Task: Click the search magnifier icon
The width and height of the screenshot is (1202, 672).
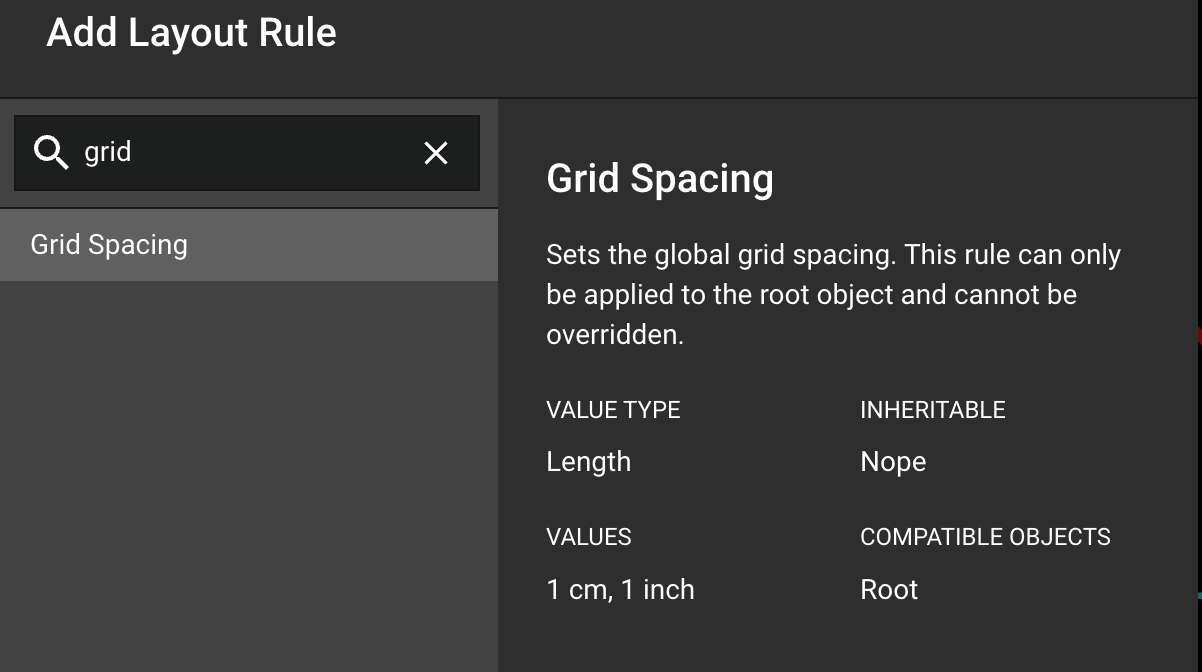Action: (50, 152)
